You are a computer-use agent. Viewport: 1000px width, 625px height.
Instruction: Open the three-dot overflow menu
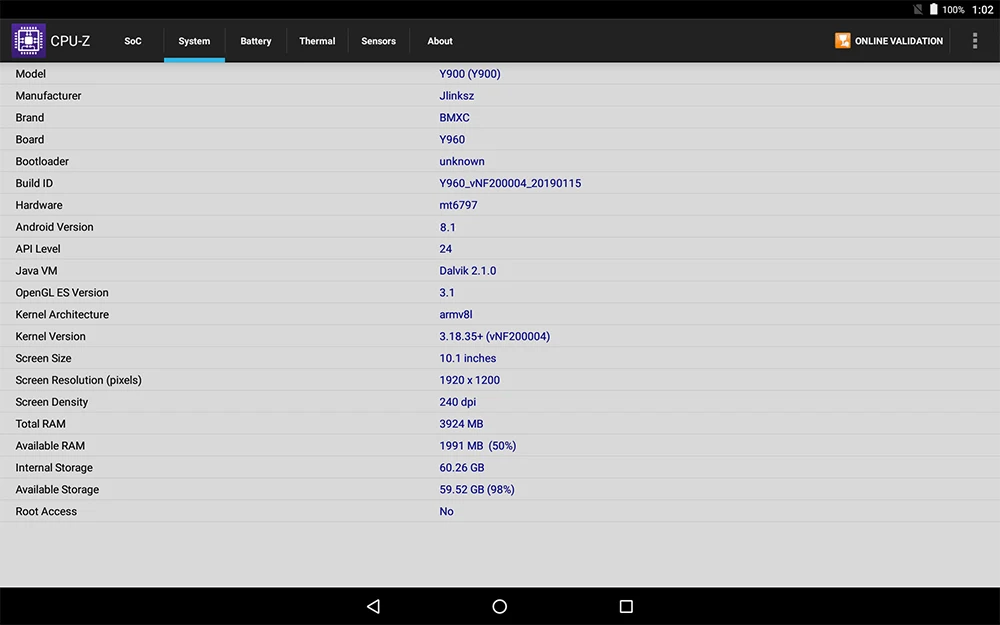click(974, 40)
